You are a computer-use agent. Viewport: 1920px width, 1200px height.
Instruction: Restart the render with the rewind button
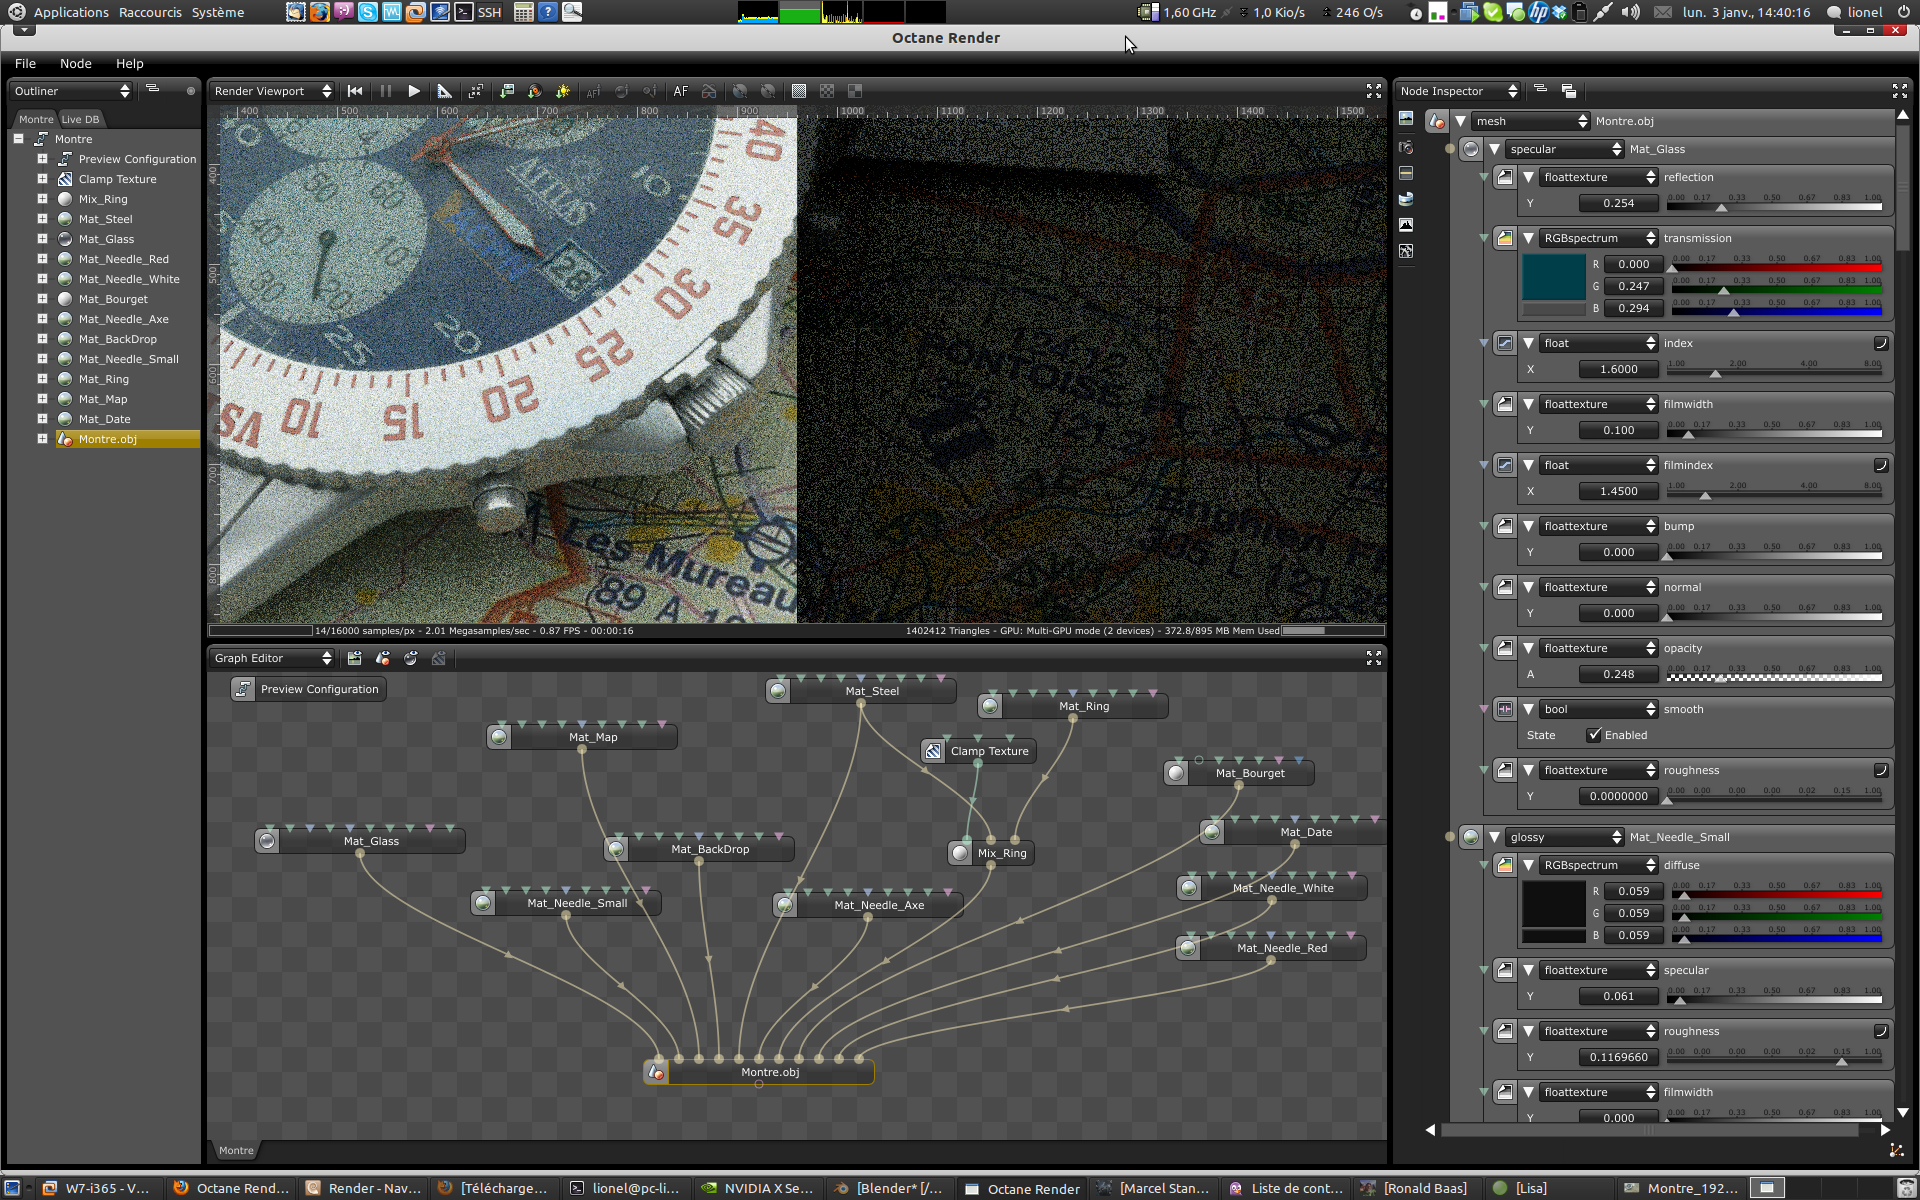coord(355,91)
